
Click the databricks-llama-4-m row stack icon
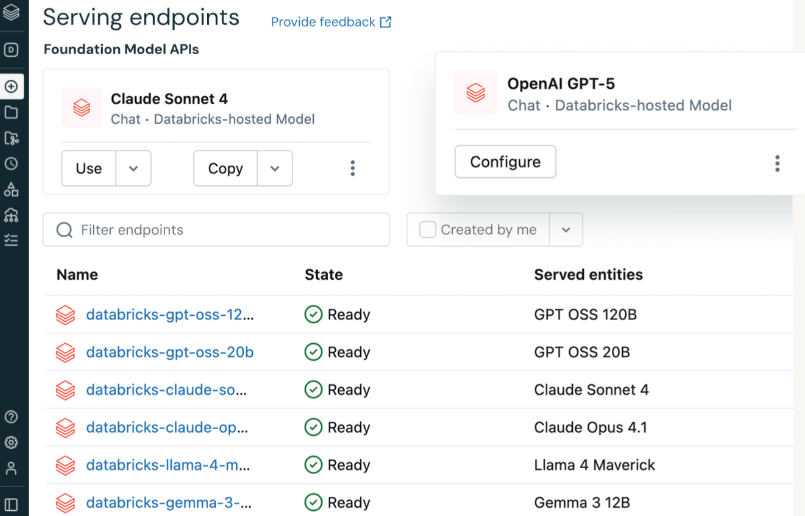point(65,465)
